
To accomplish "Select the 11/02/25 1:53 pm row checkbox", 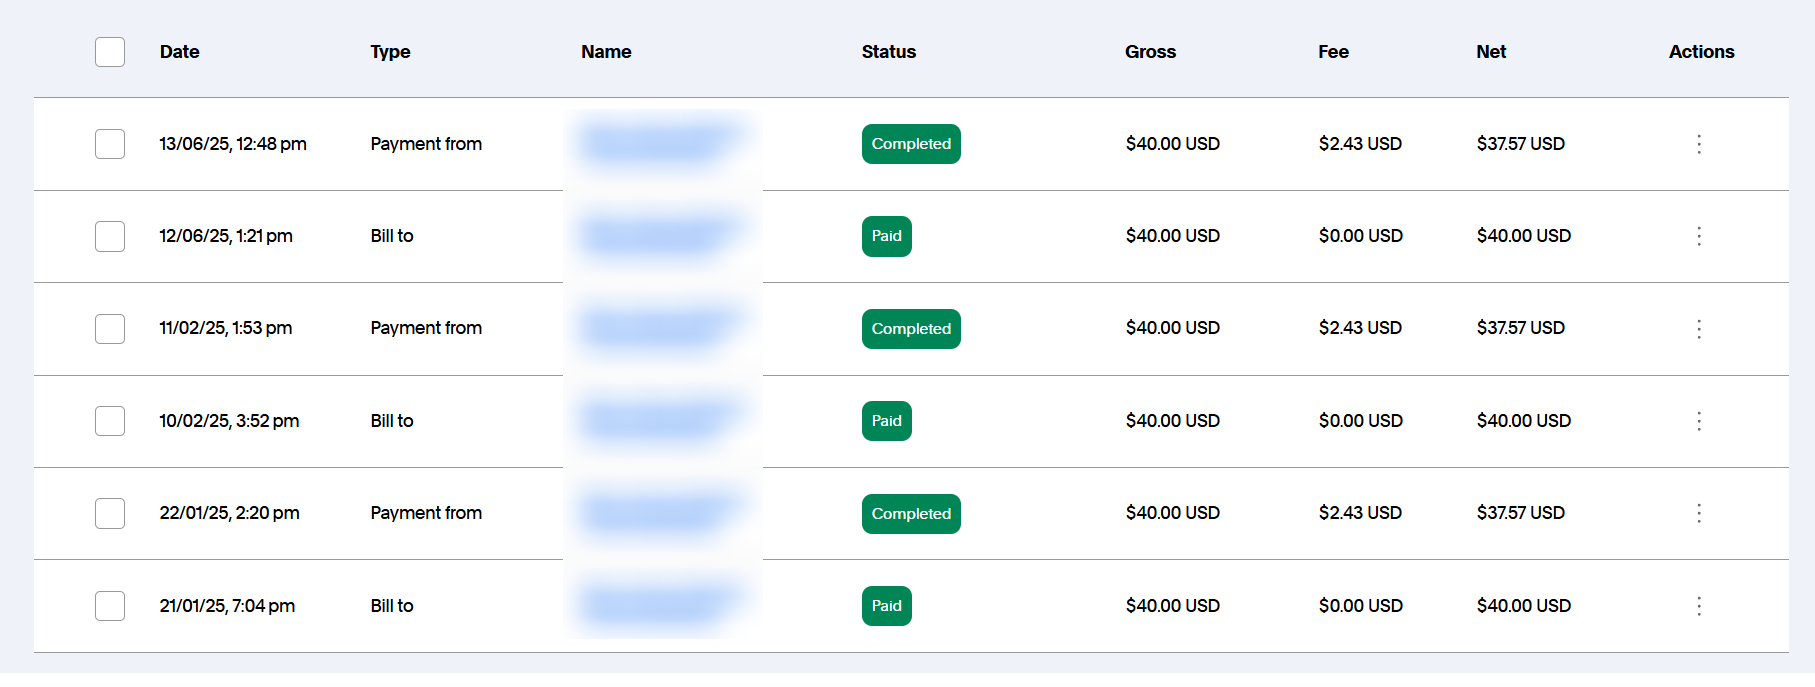I will pos(110,329).
